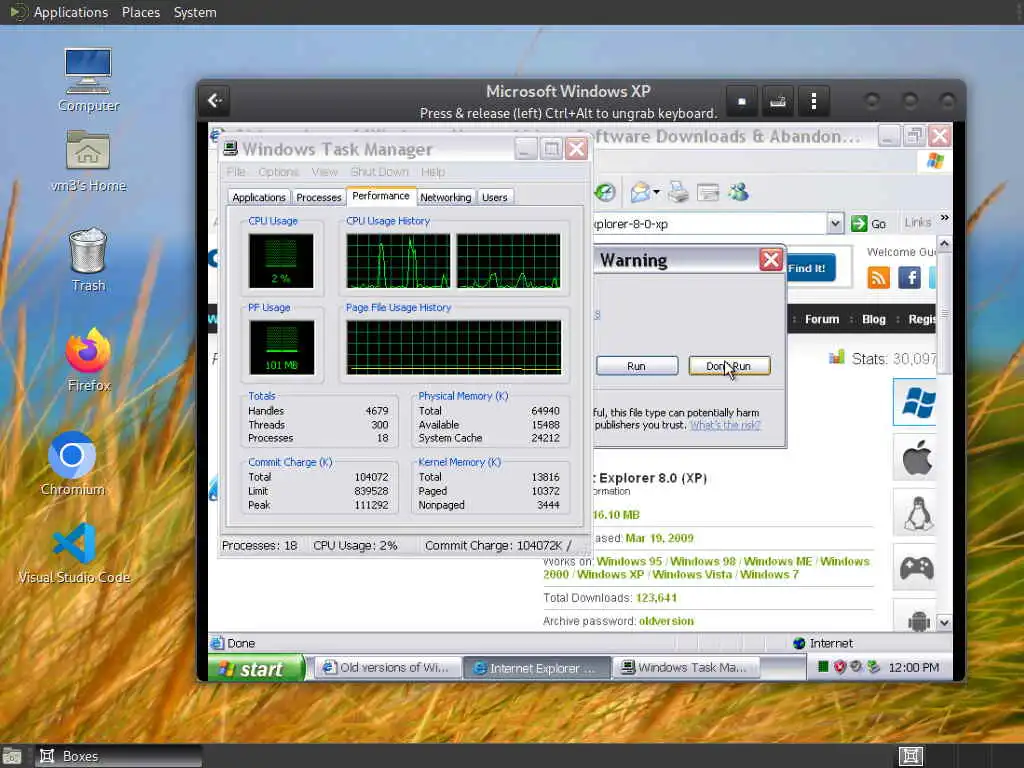Viewport: 1024px width, 768px height.
Task: Open the Options menu in Task Manager
Action: coord(278,172)
